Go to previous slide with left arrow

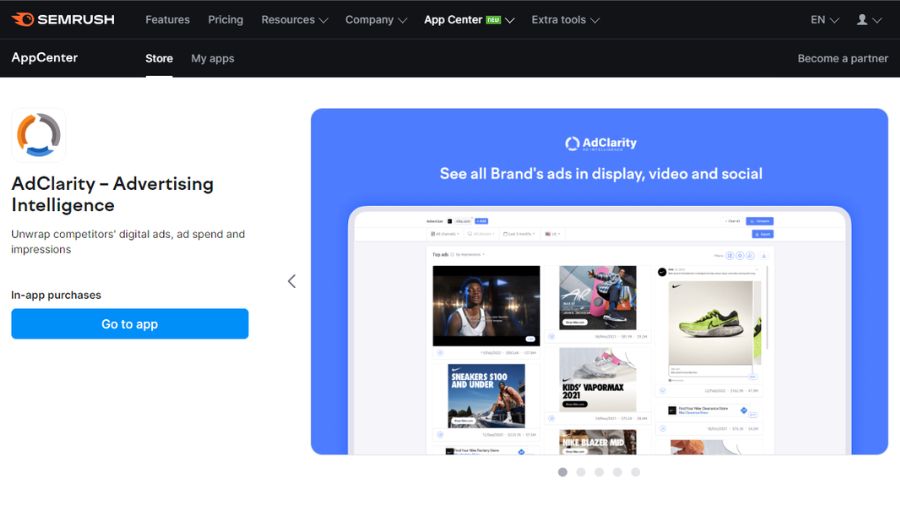click(x=292, y=281)
